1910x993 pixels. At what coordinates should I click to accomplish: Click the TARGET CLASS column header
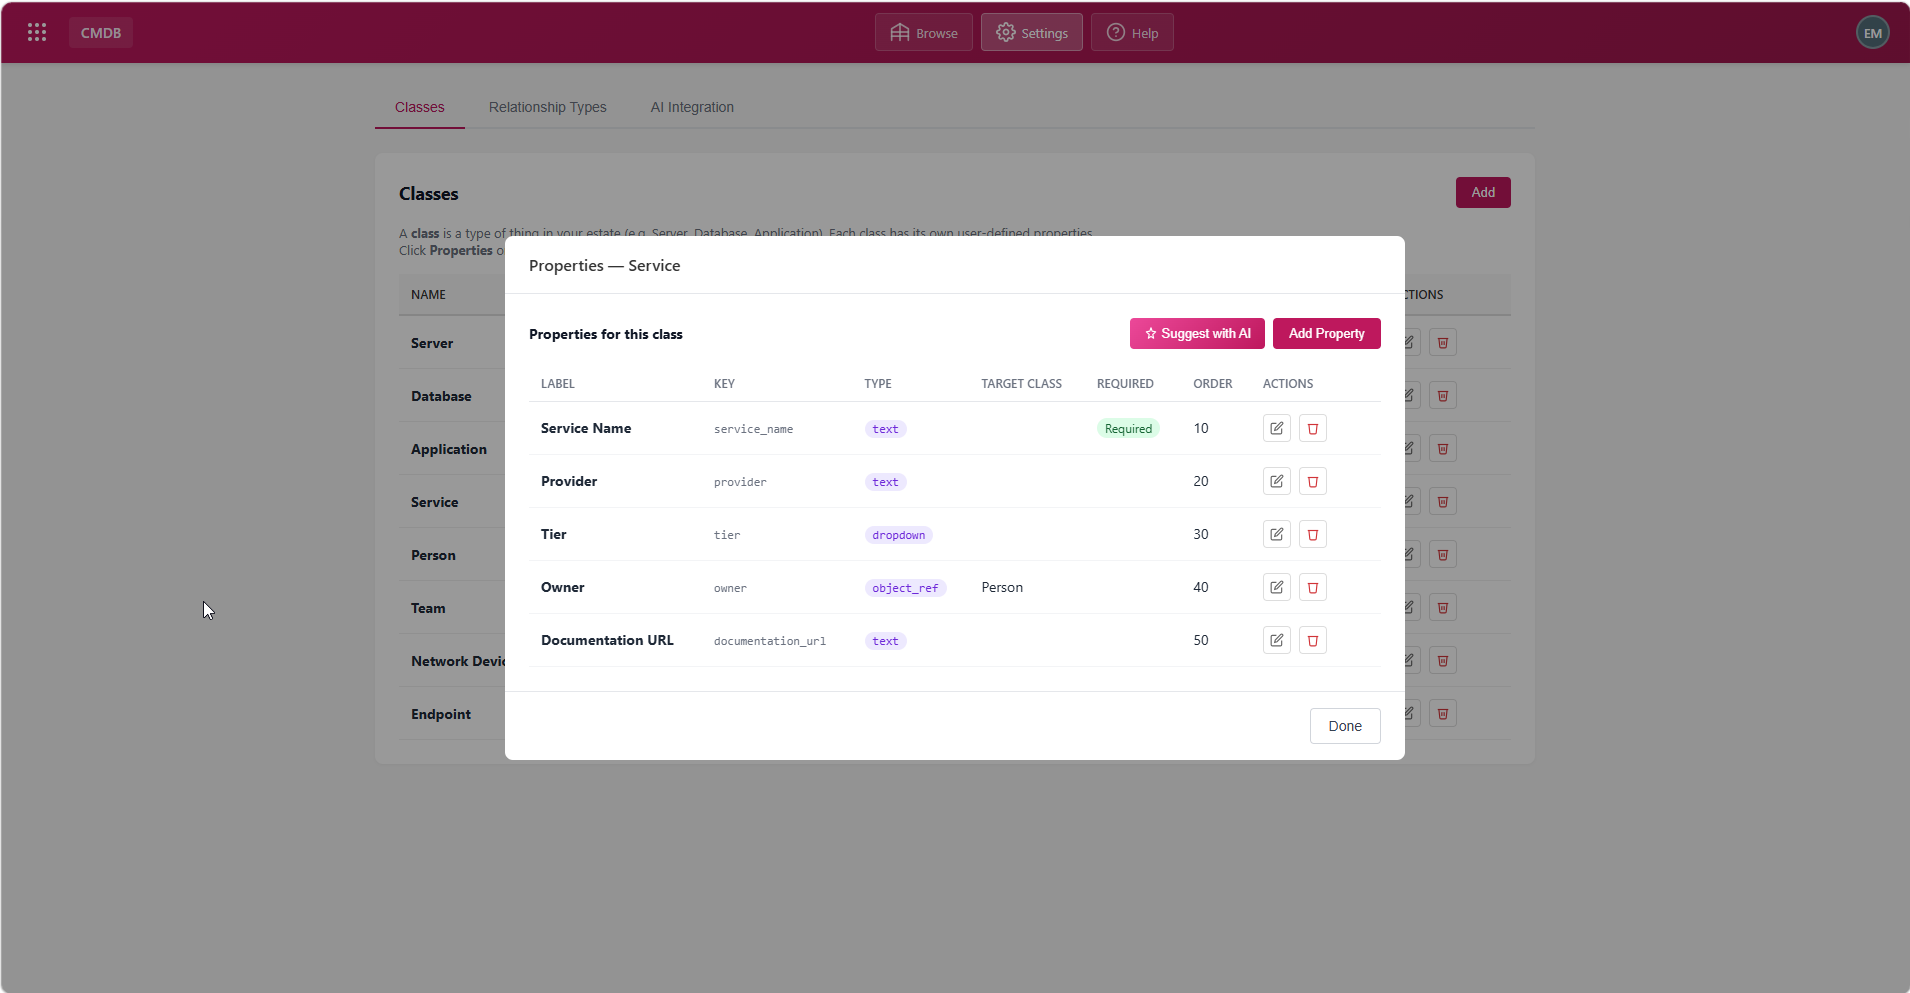[1021, 384]
